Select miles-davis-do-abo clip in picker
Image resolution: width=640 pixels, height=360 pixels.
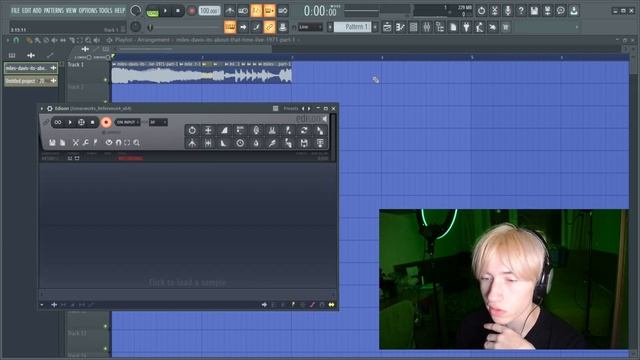pos(31,68)
